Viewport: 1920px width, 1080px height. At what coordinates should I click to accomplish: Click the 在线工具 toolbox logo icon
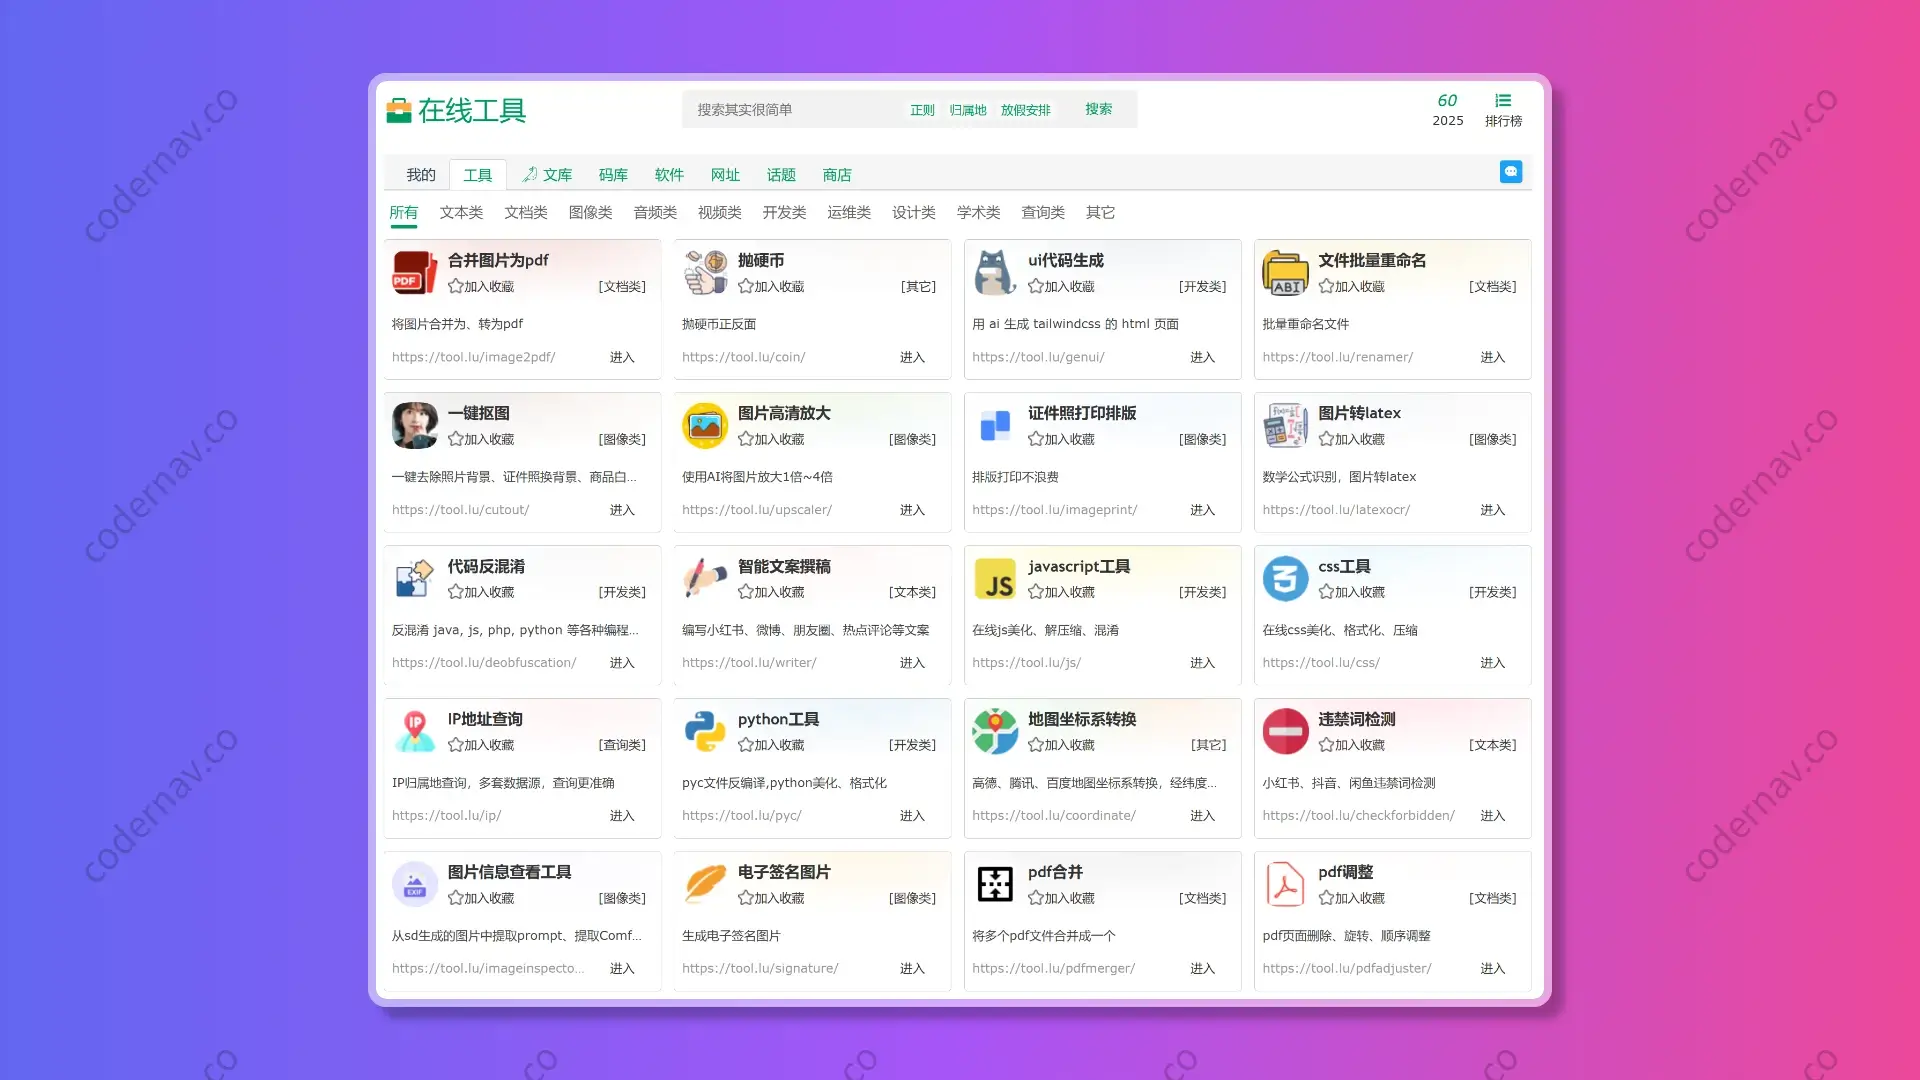tap(400, 111)
